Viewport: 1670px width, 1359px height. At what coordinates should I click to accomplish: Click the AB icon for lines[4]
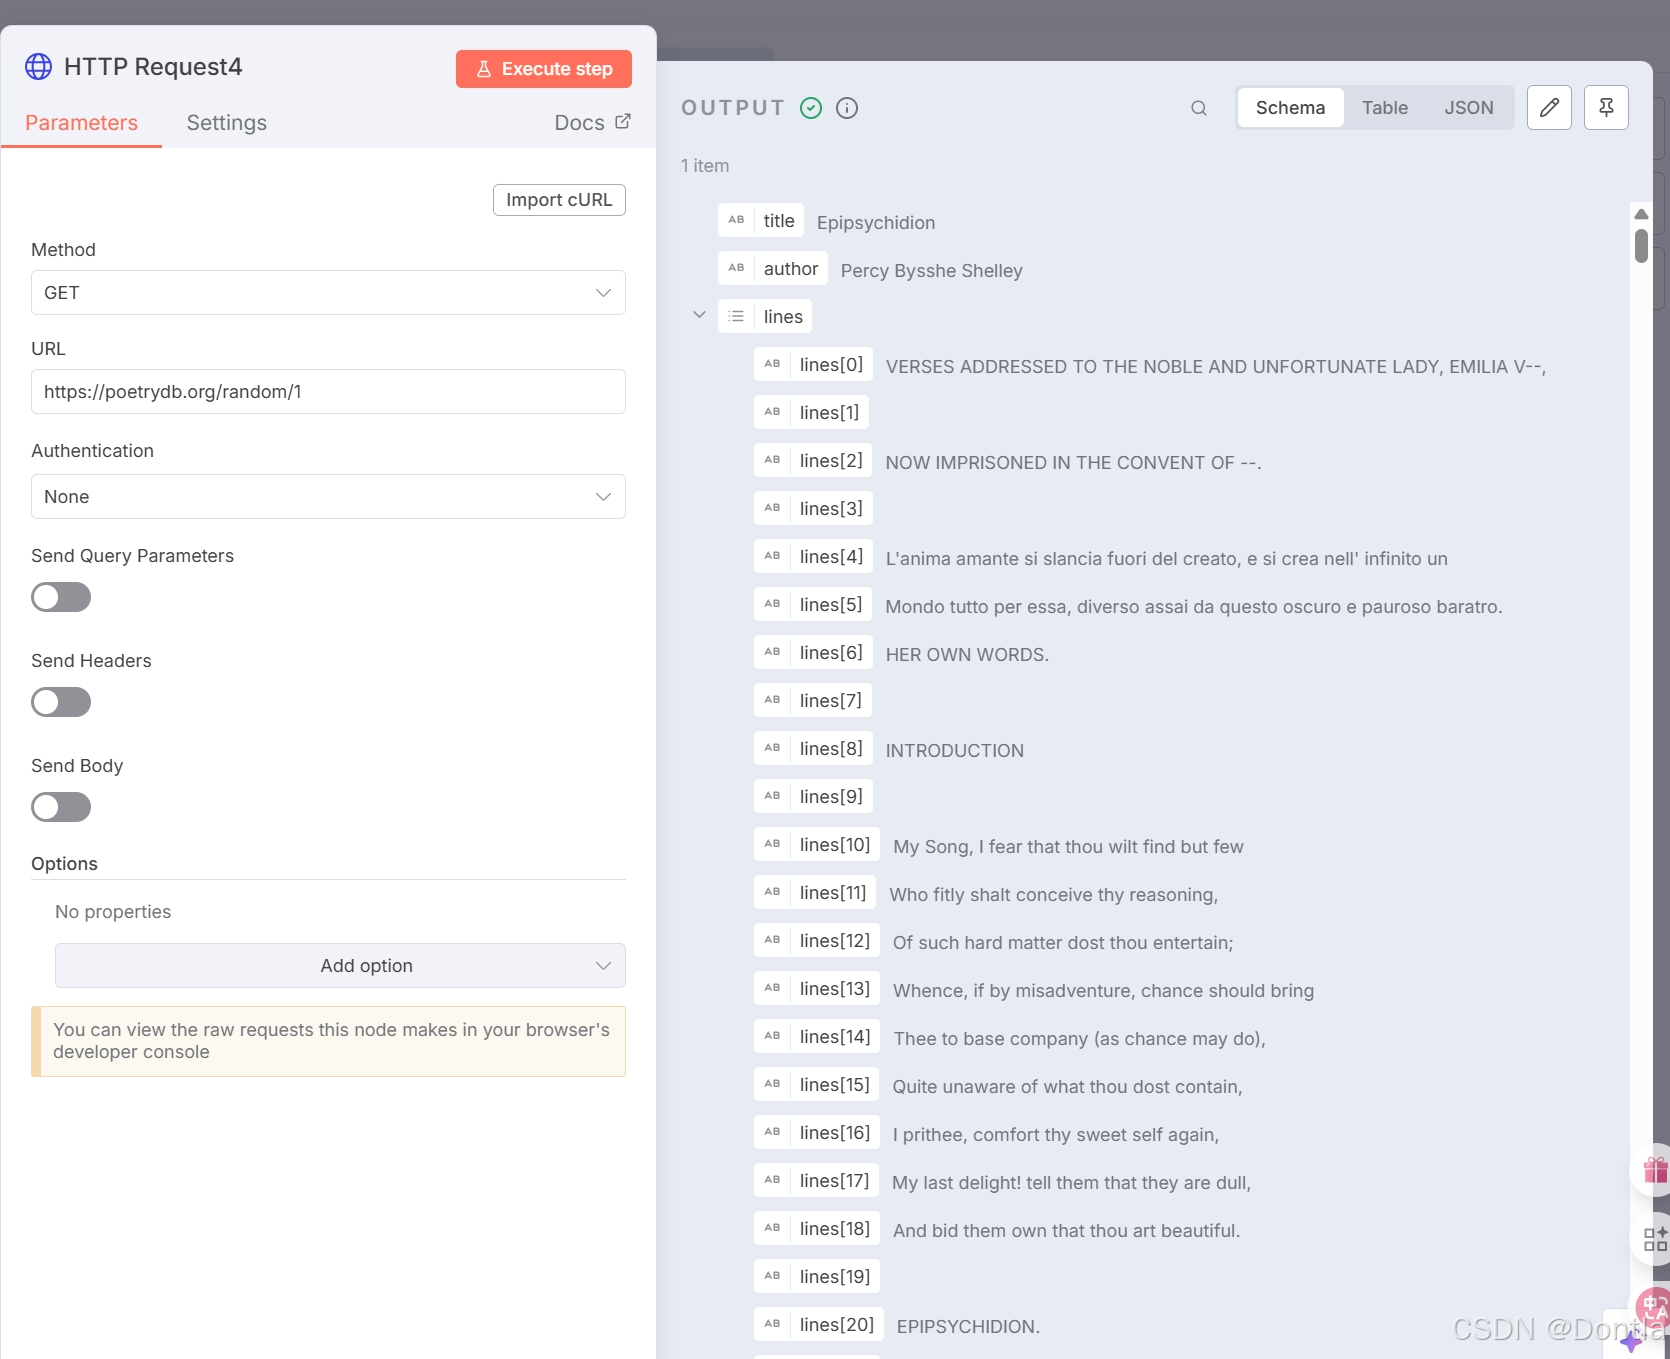pos(772,556)
